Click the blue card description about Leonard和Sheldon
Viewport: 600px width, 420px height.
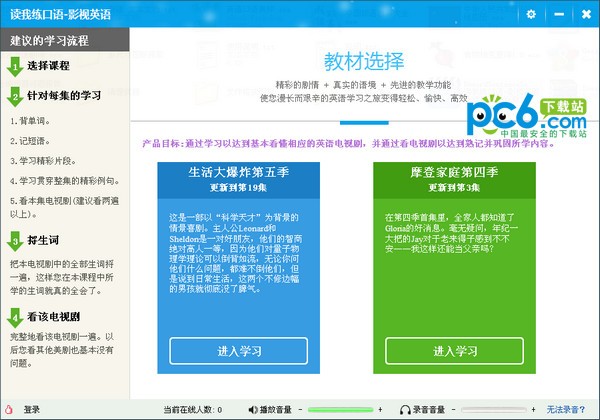click(236, 253)
